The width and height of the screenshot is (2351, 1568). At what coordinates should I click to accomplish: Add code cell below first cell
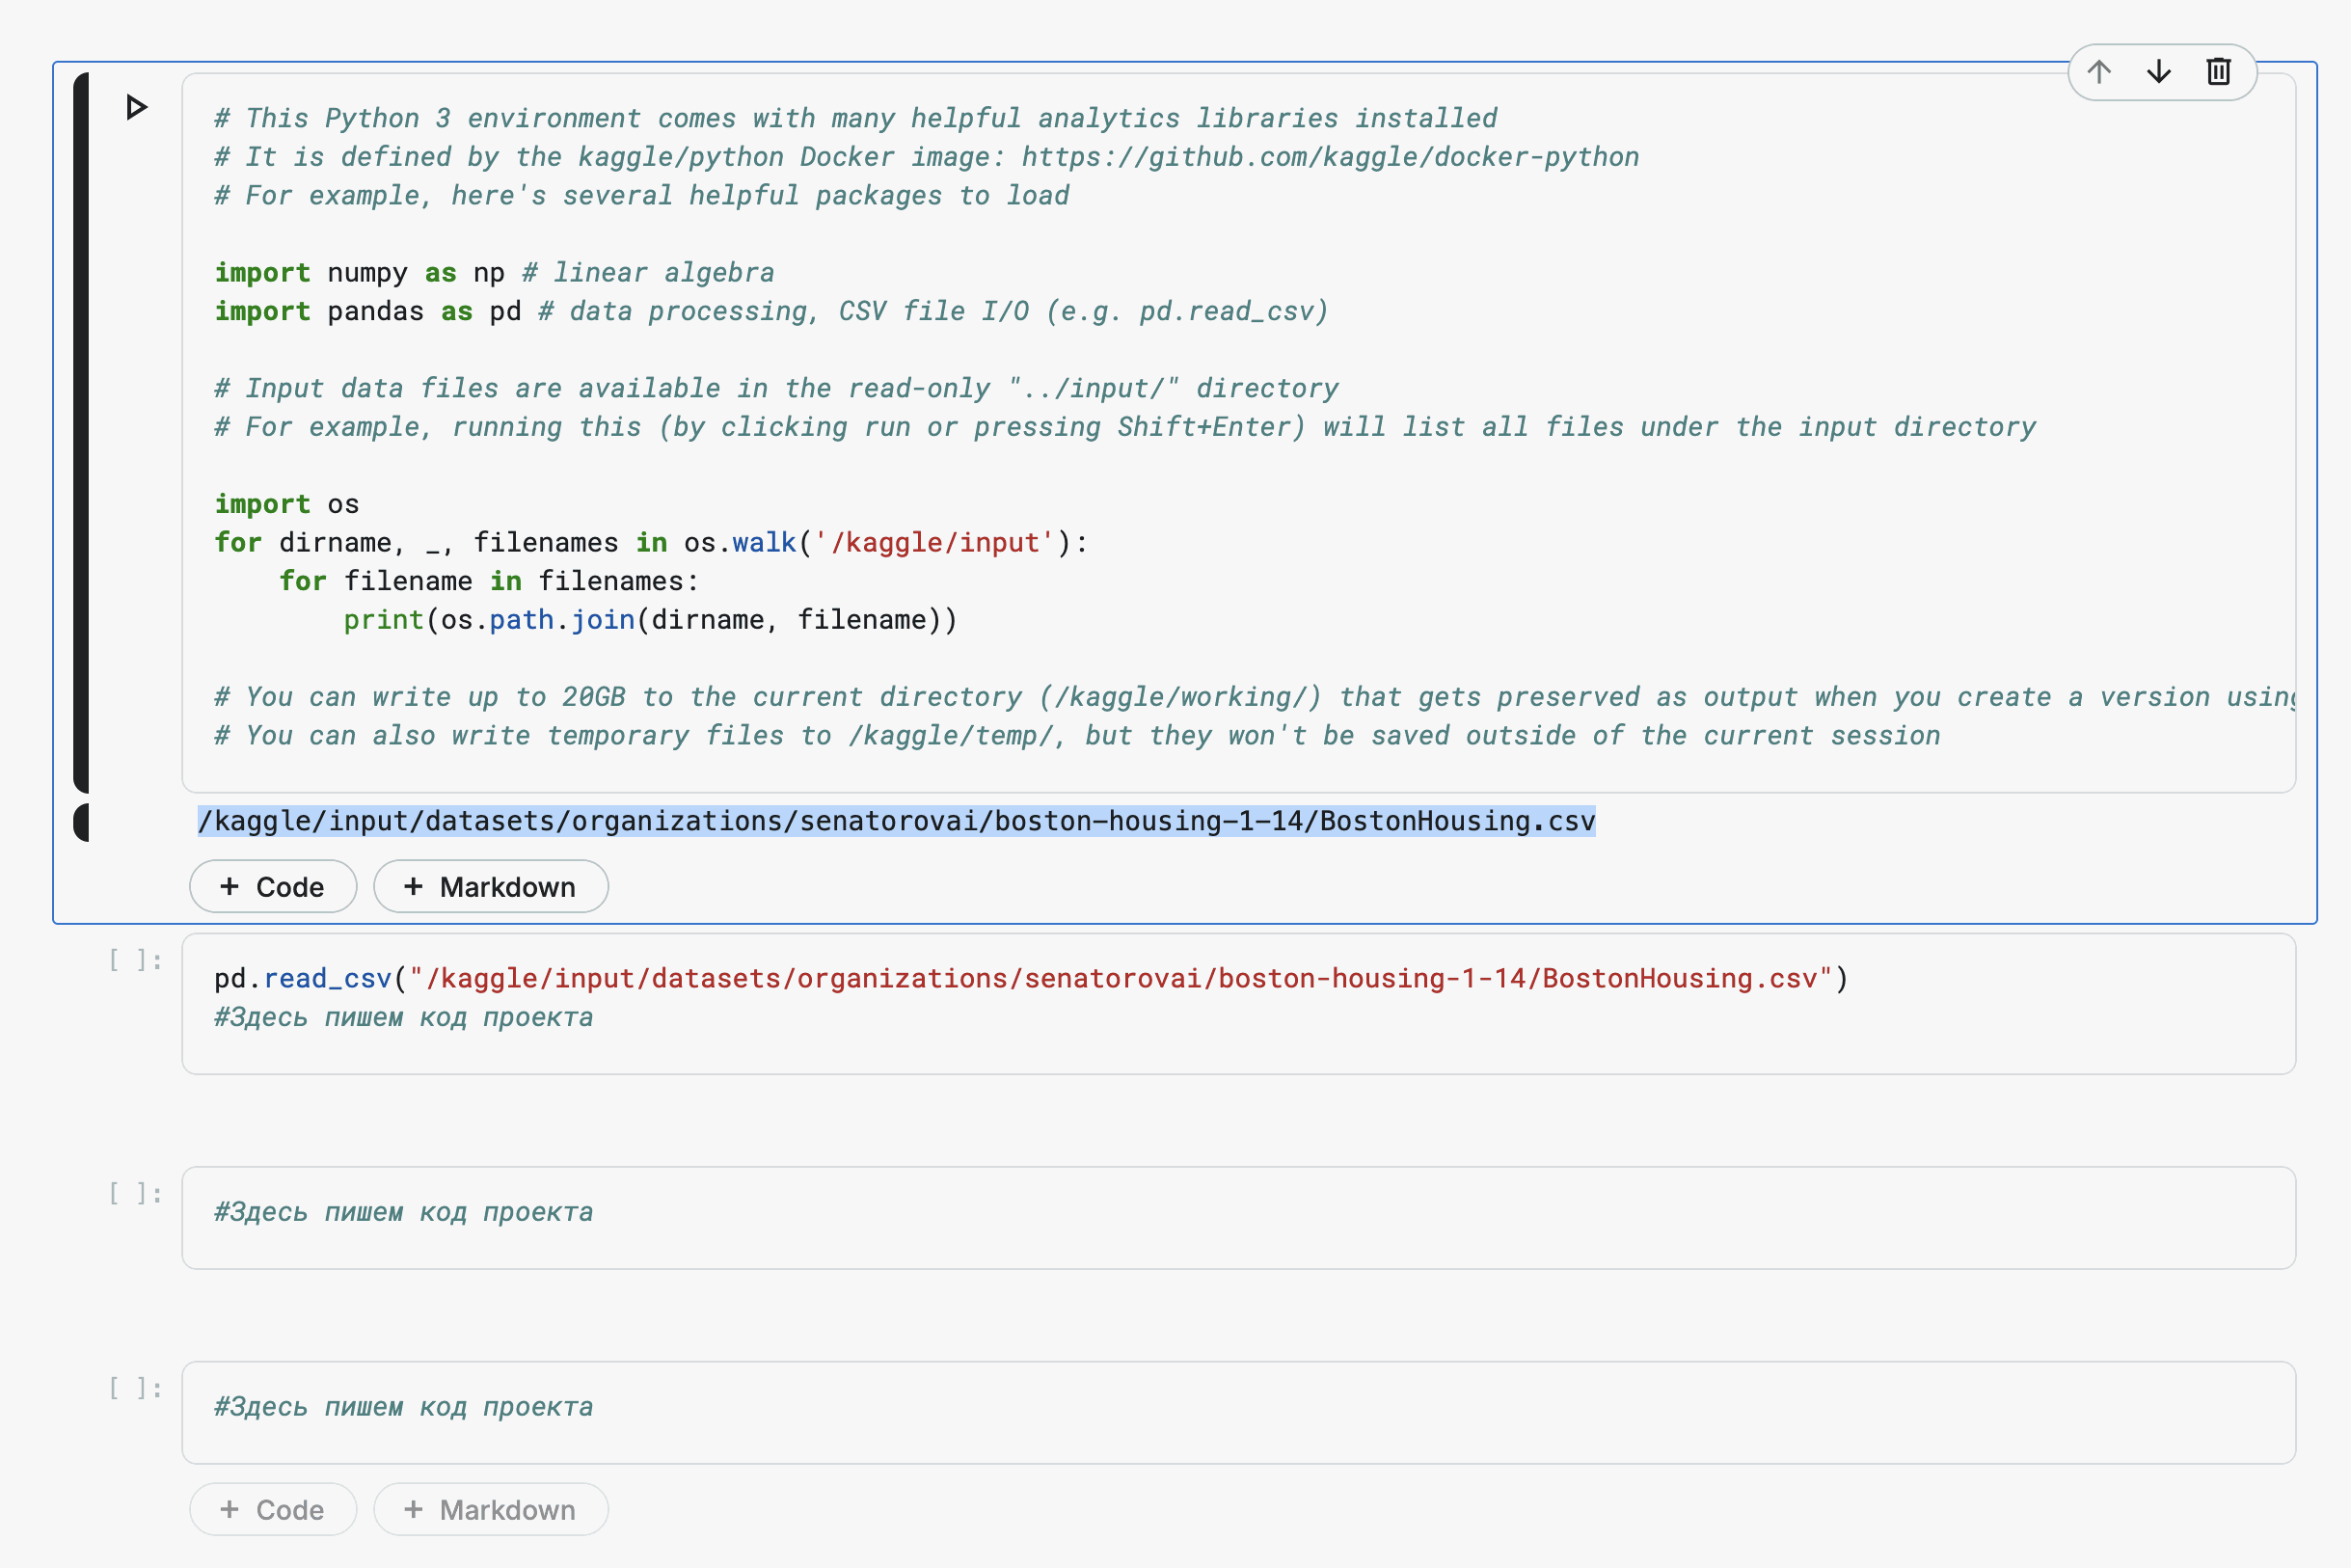pyautogui.click(x=273, y=886)
